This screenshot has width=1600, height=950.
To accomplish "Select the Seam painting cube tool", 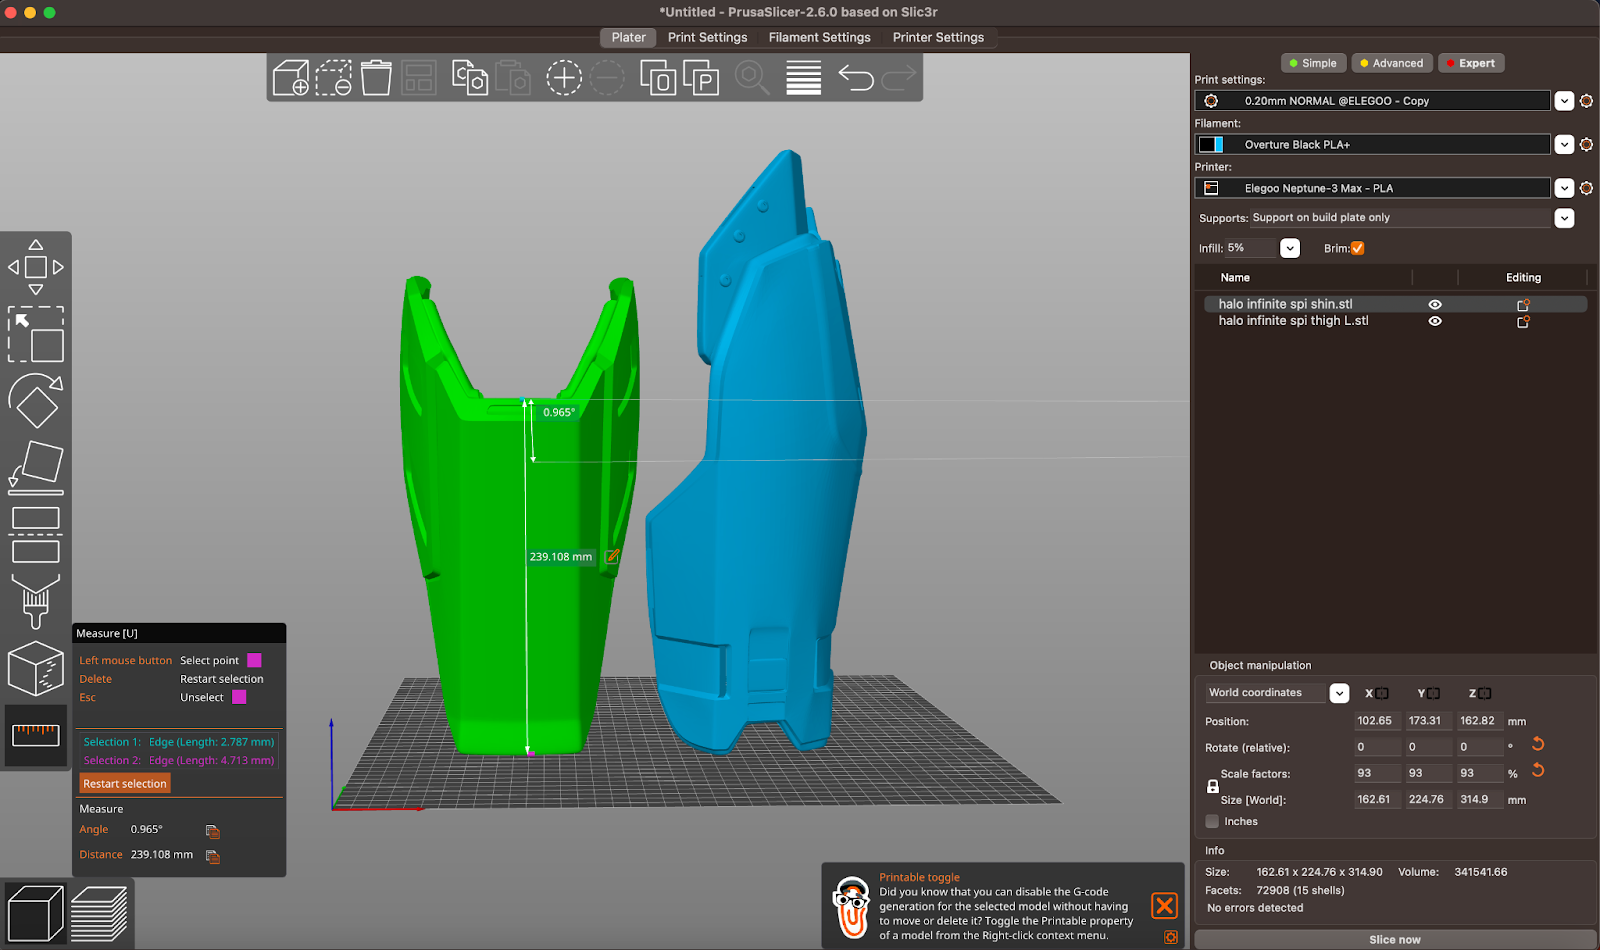I will 36,668.
